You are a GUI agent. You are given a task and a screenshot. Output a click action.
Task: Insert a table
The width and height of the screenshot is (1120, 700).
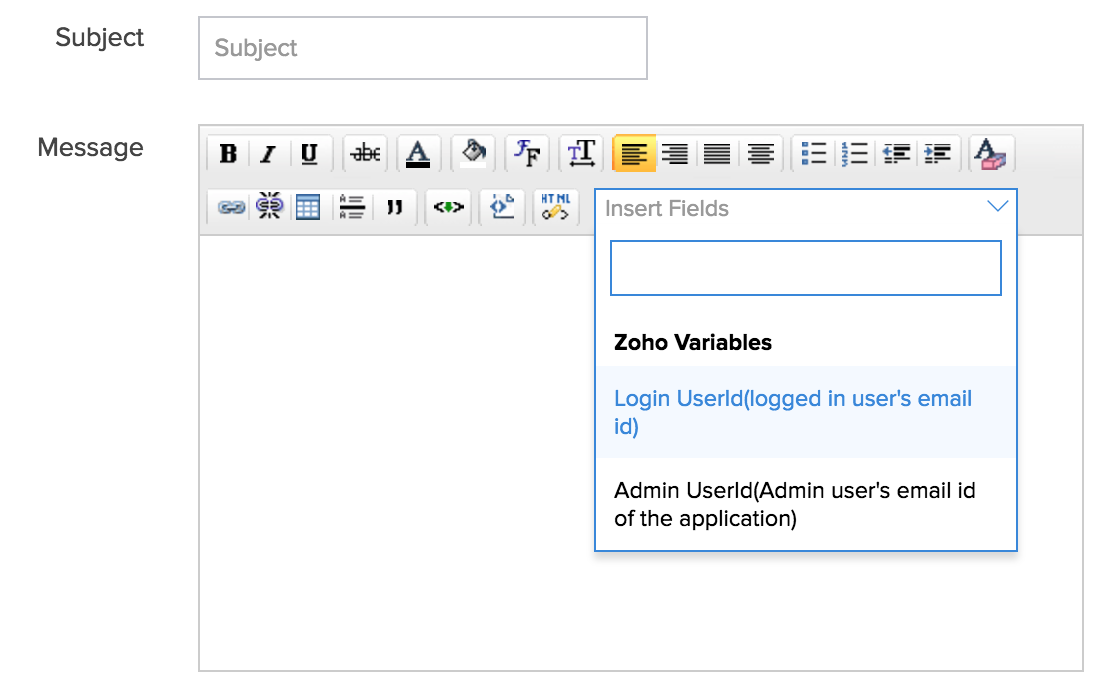(x=308, y=208)
